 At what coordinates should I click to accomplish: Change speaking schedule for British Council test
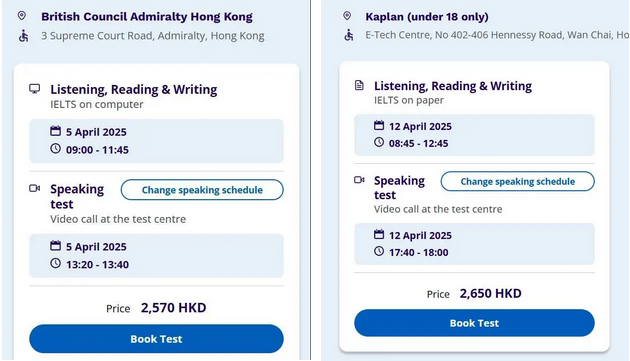(x=202, y=190)
